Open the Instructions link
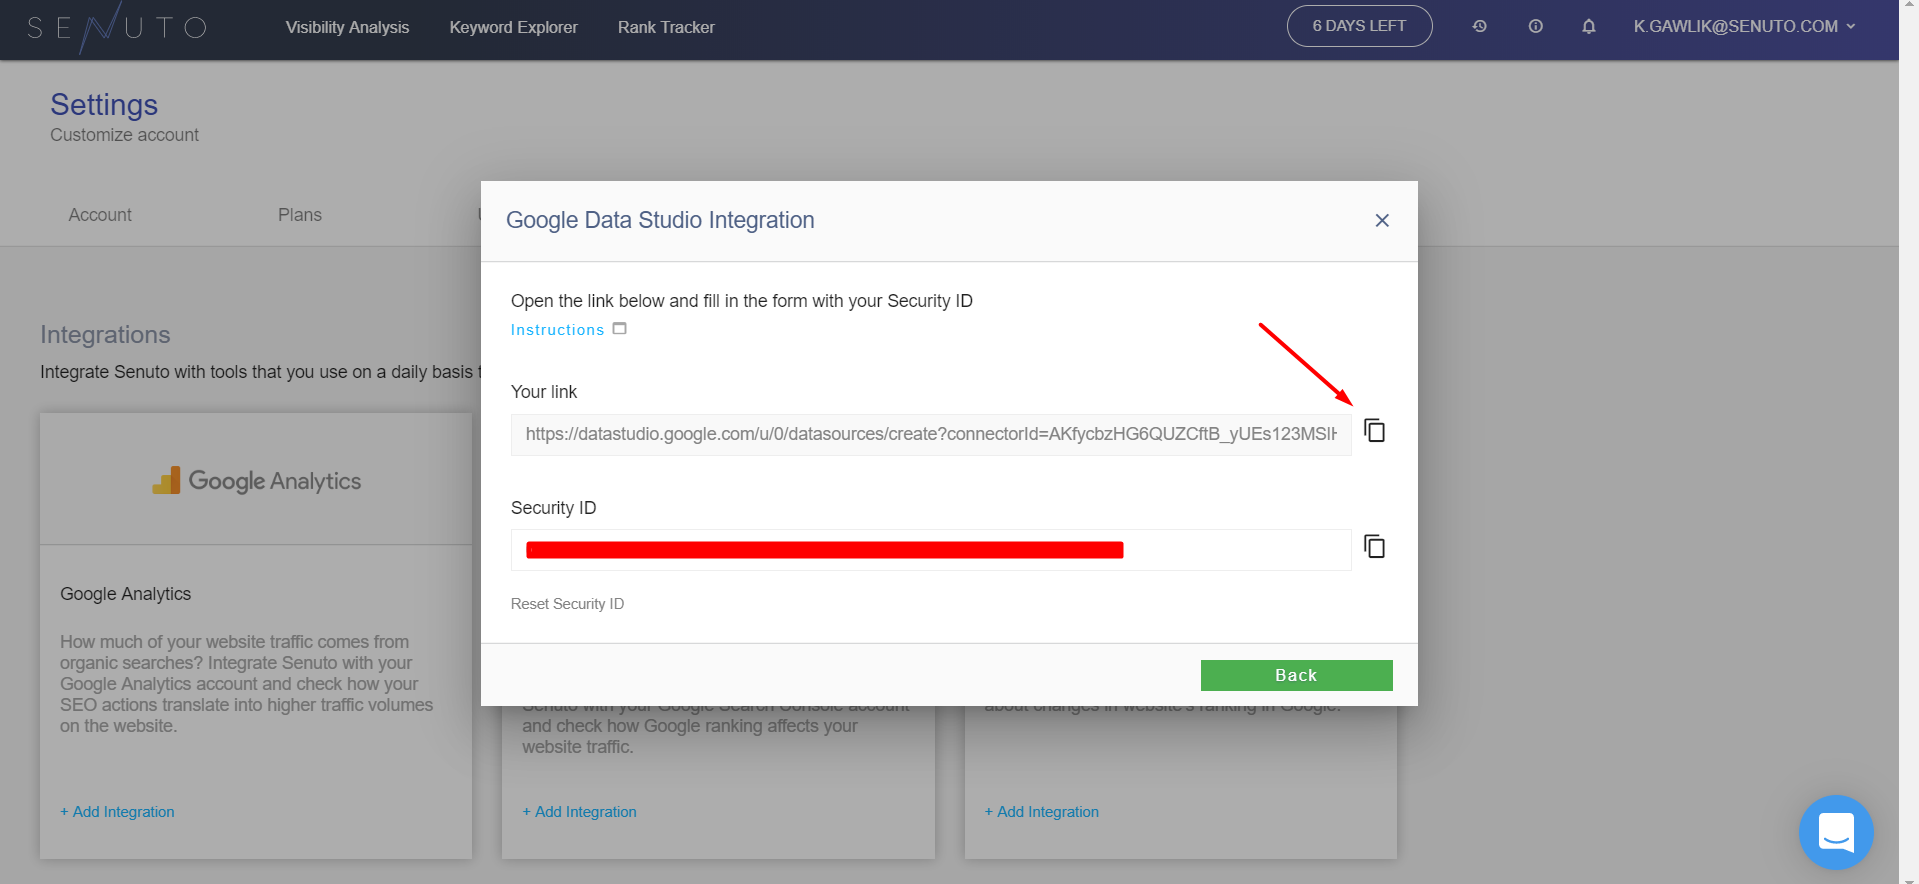This screenshot has height=884, width=1919. coord(557,330)
